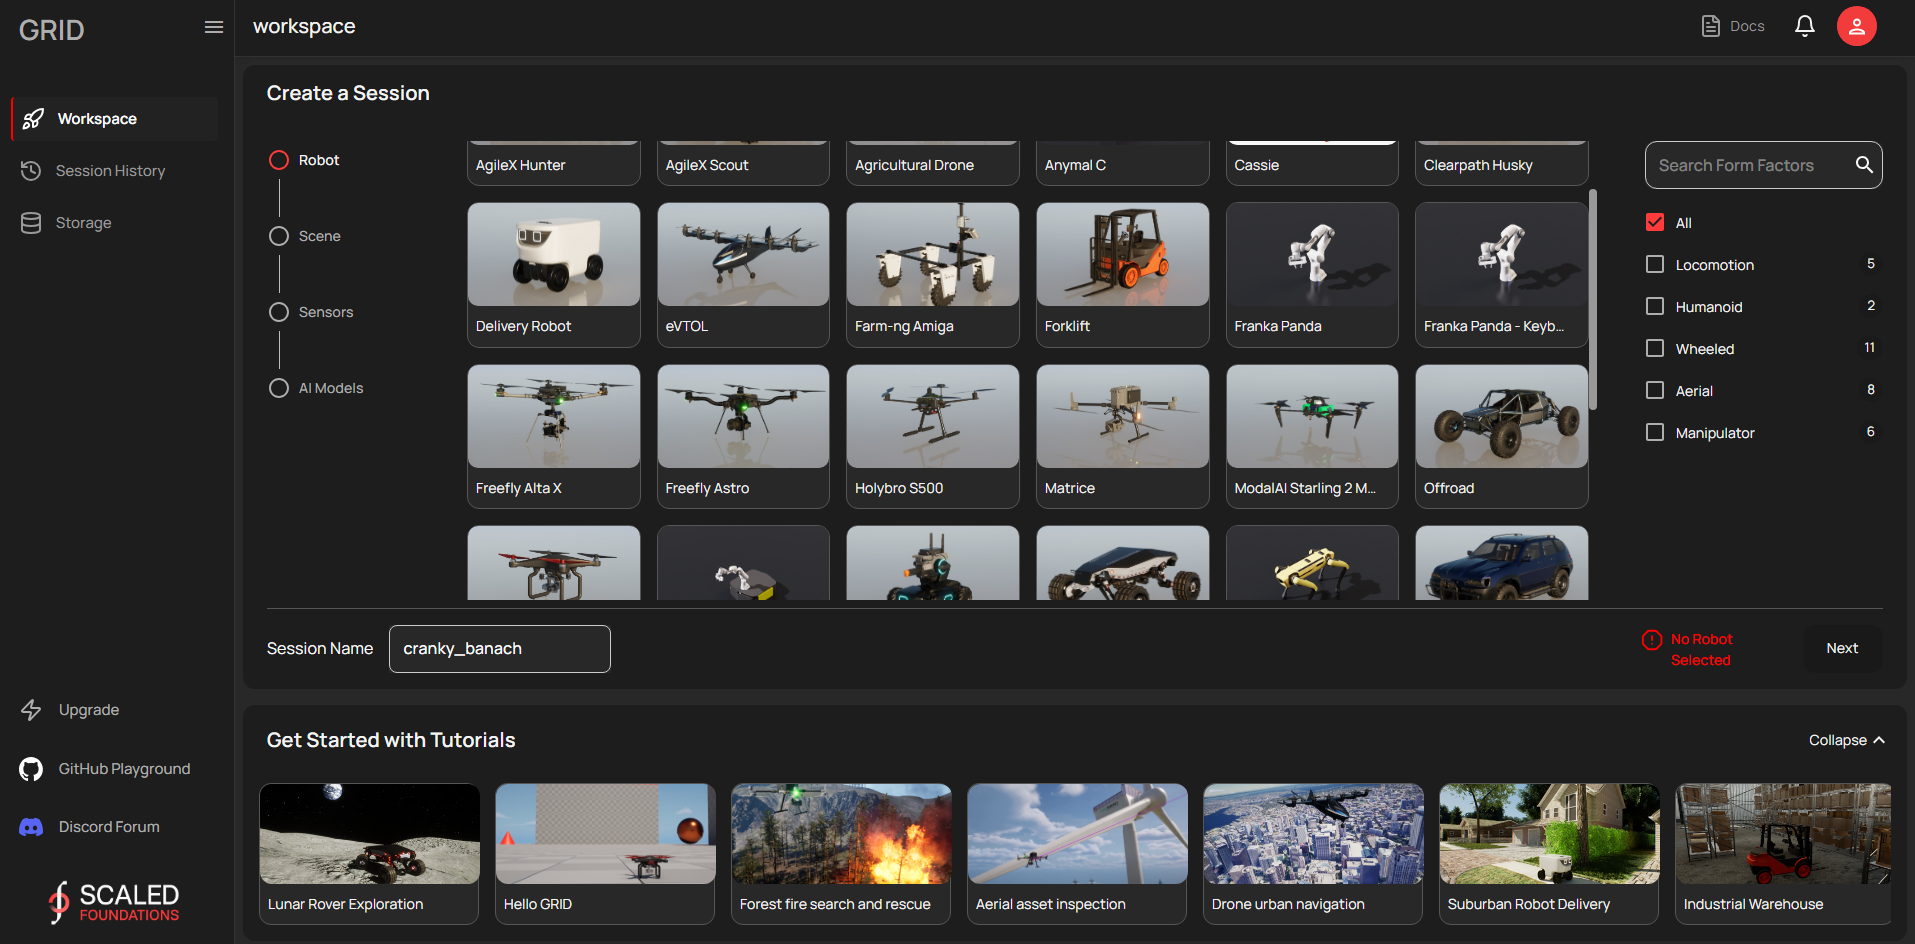Viewport: 1915px width, 944px height.
Task: Open the Aerial asset inspection tutorial
Action: coord(1078,854)
